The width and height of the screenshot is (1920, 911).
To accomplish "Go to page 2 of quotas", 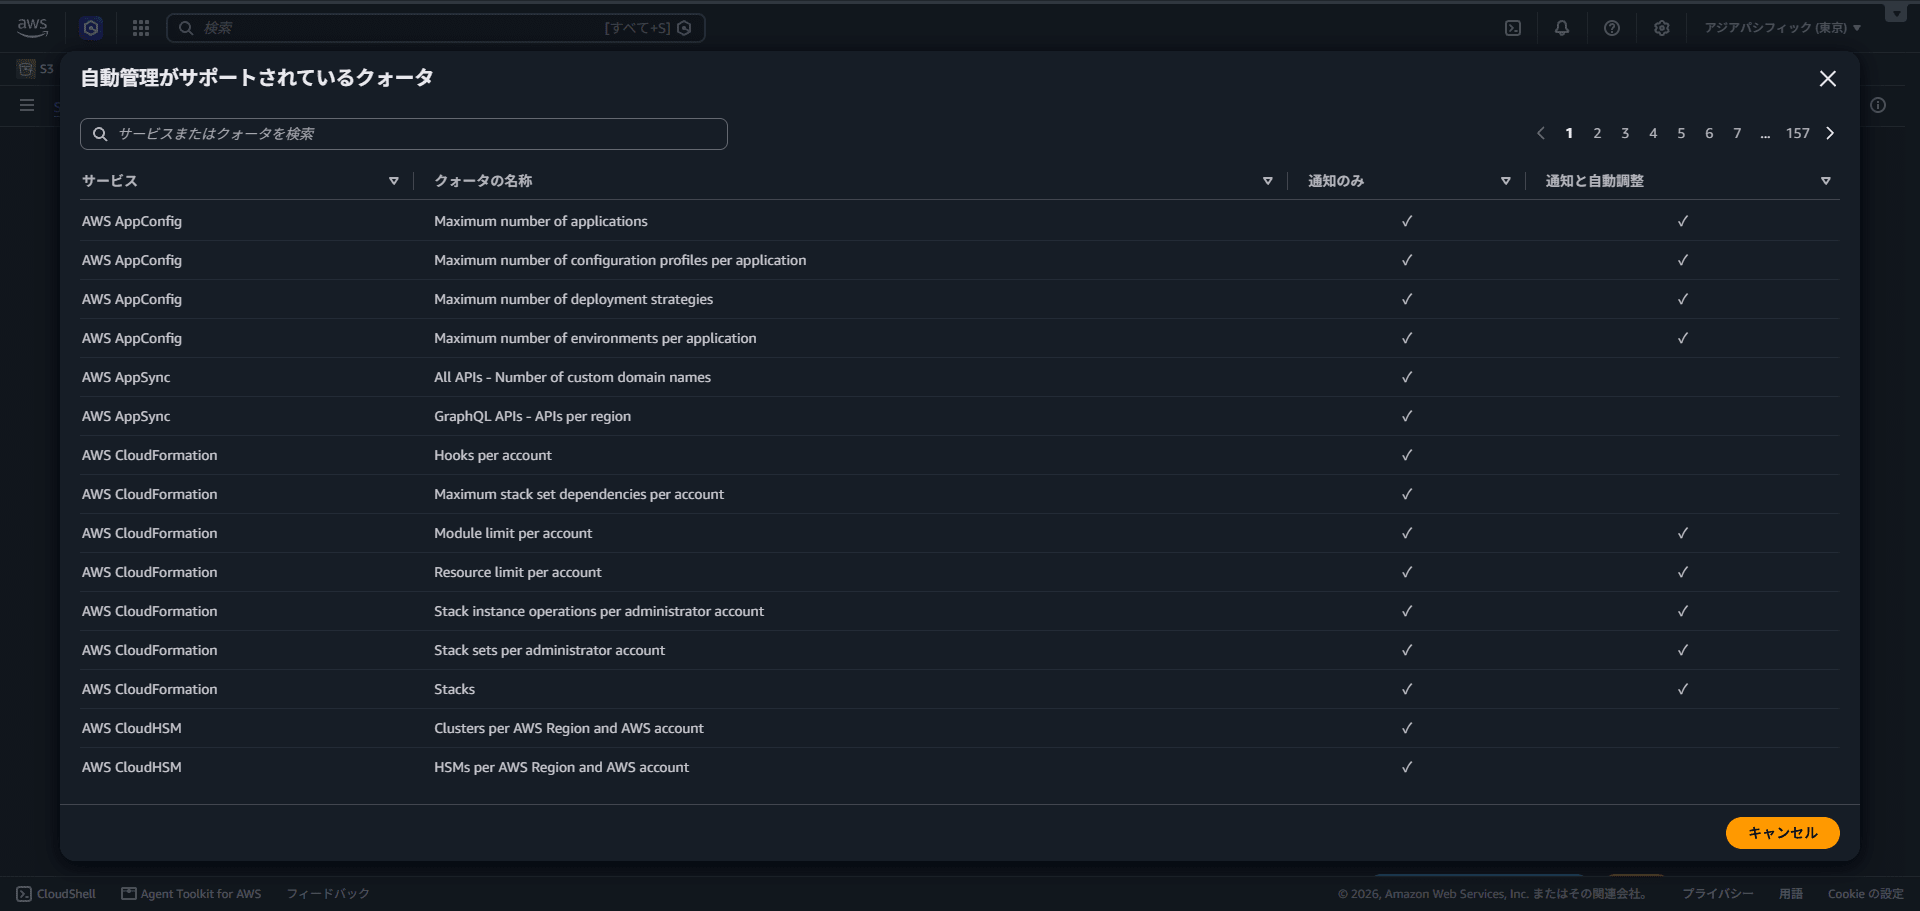I will [1597, 133].
